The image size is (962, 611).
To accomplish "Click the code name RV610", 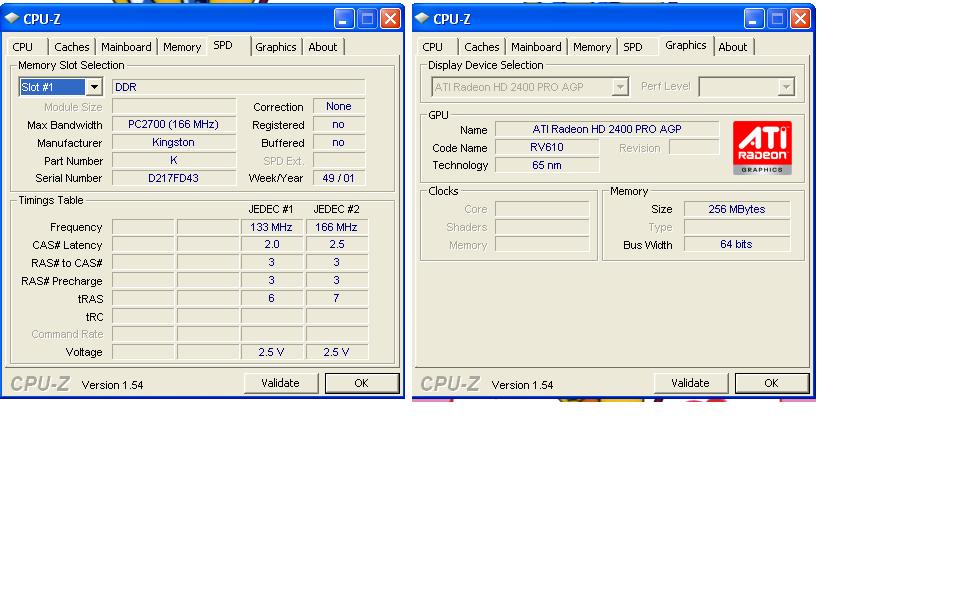I will [547, 147].
